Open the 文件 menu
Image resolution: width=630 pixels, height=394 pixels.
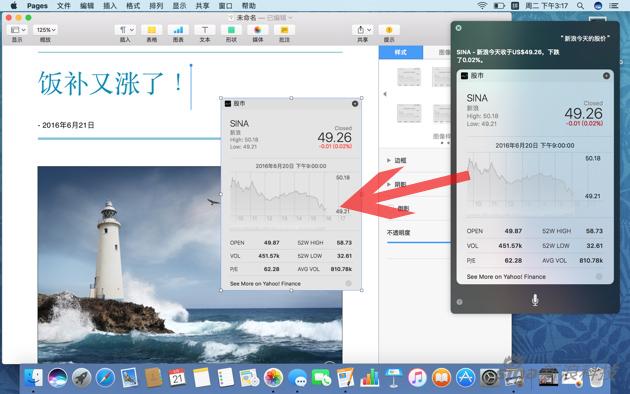point(64,6)
